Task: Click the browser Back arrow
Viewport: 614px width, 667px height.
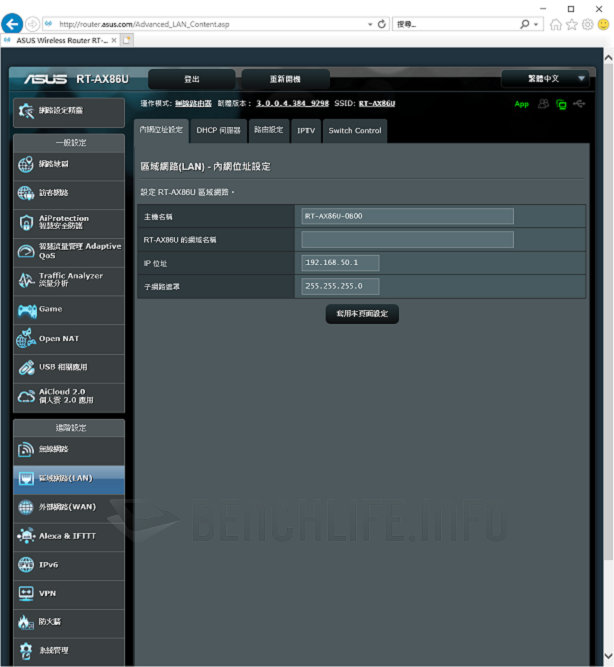Action: coord(12,24)
